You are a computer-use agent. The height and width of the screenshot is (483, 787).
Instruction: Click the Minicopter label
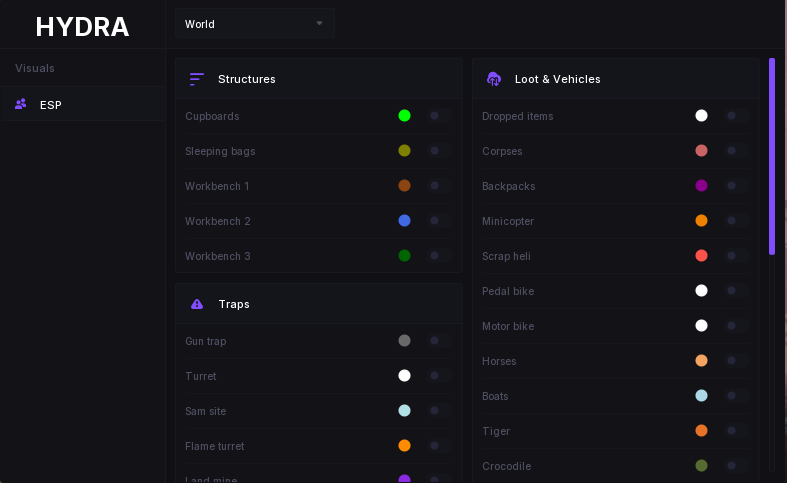coord(507,221)
